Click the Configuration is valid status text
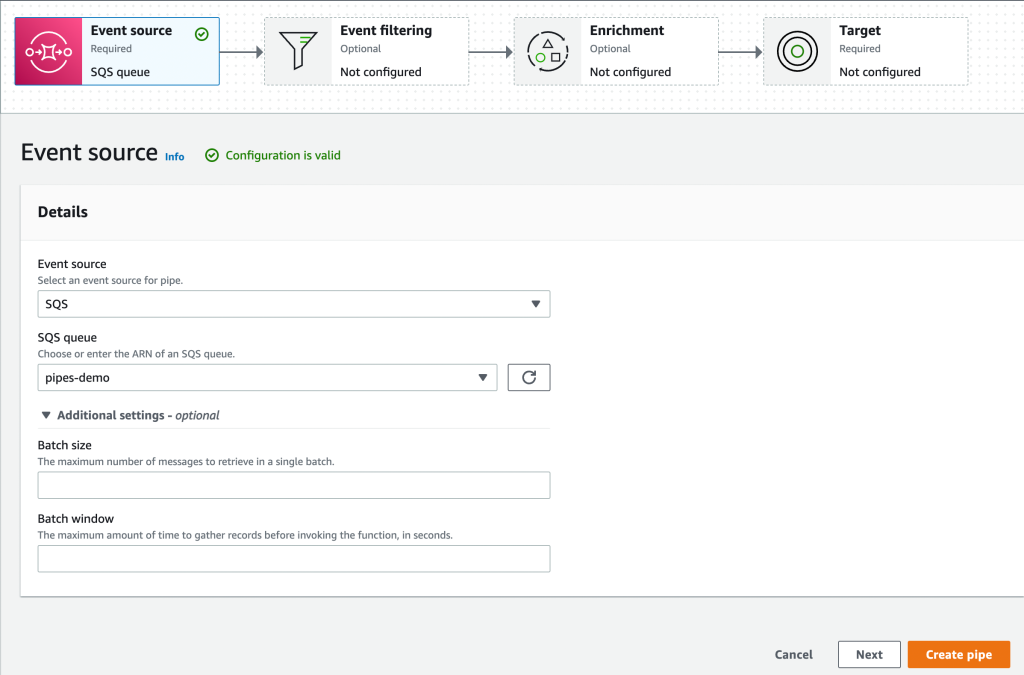 coord(283,155)
